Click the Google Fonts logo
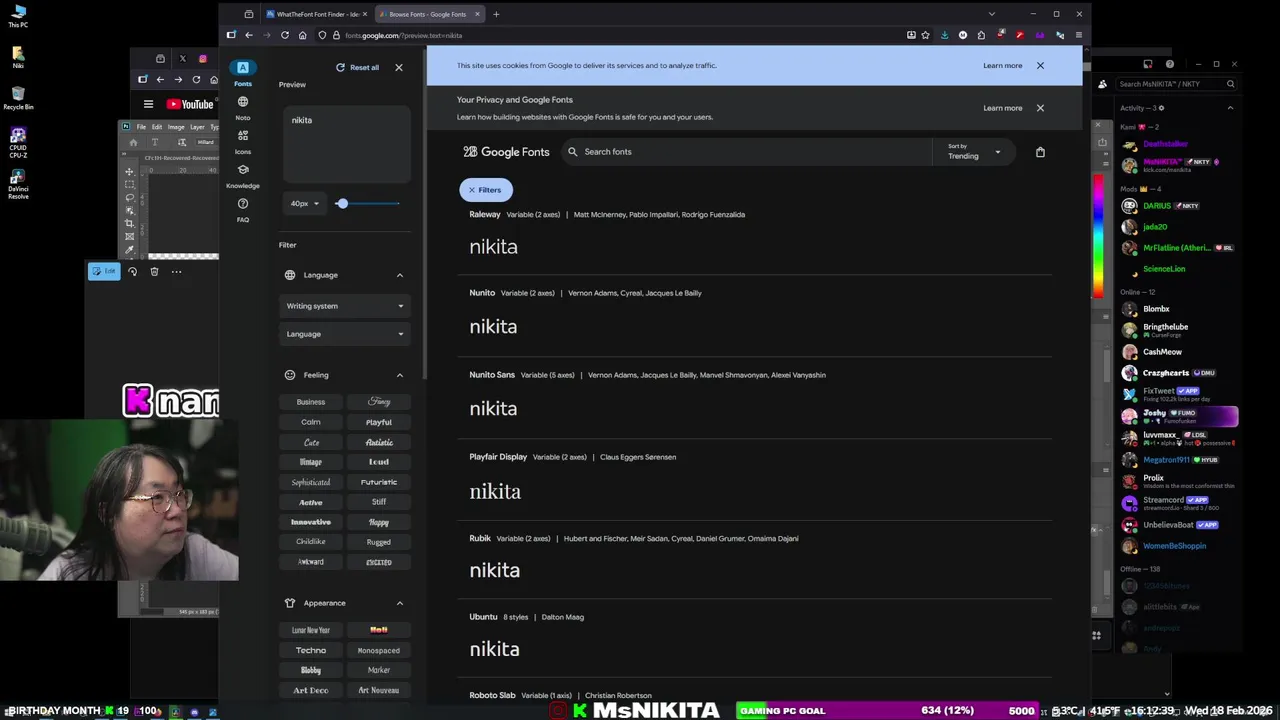 coord(506,152)
